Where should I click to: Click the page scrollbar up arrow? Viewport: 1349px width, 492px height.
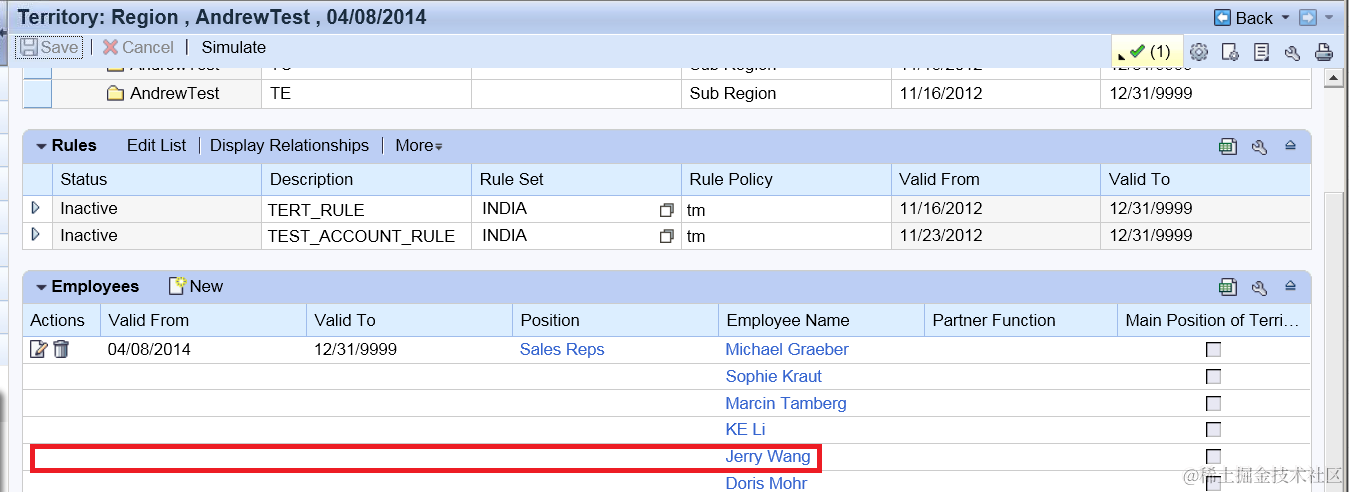click(x=1331, y=77)
